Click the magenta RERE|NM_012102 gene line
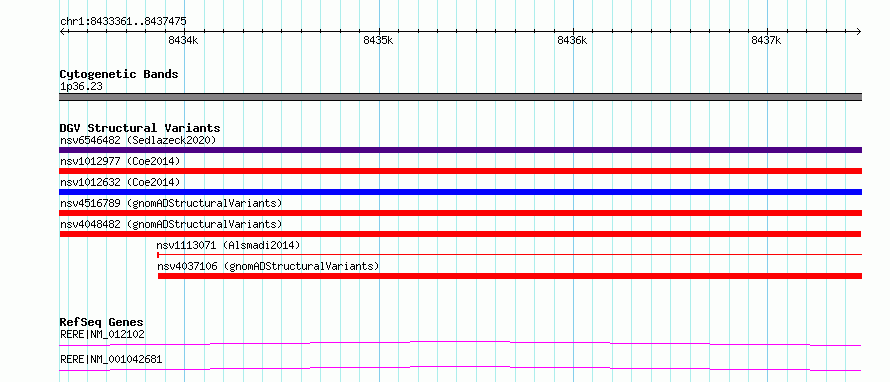The width and height of the screenshot is (890, 382). click(x=460, y=343)
